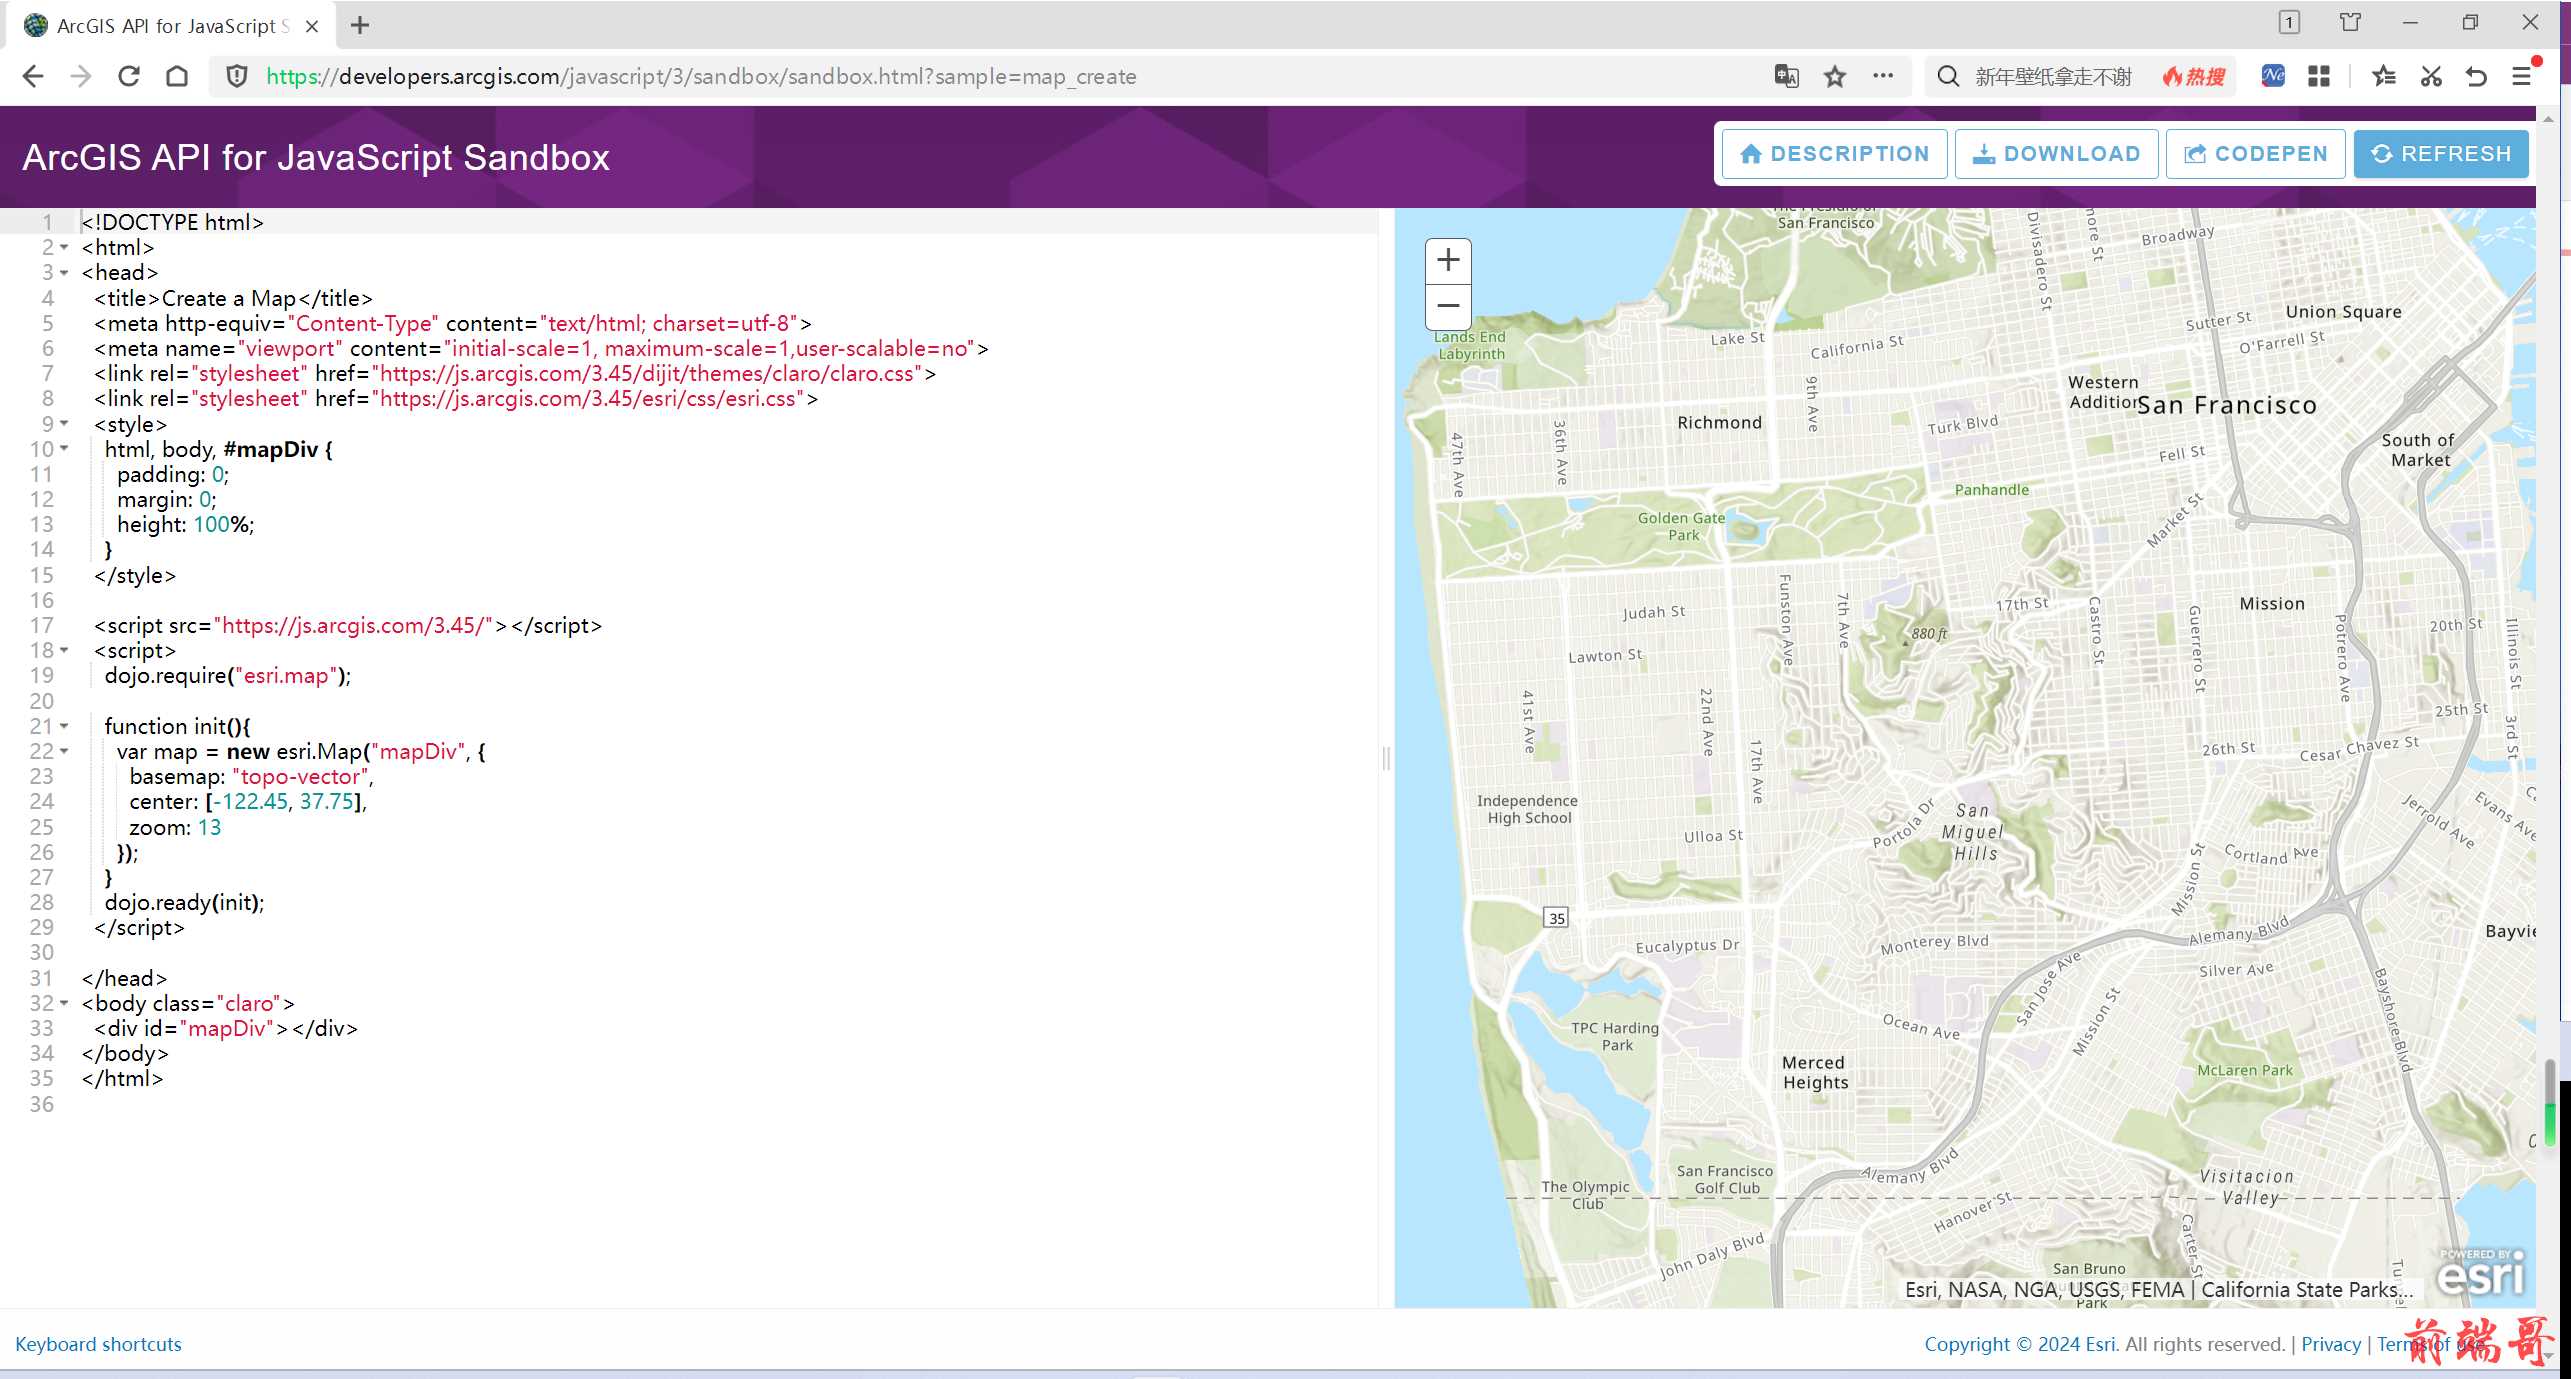Collapse the html tag on line 2
The width and height of the screenshot is (2571, 1379).
64,247
